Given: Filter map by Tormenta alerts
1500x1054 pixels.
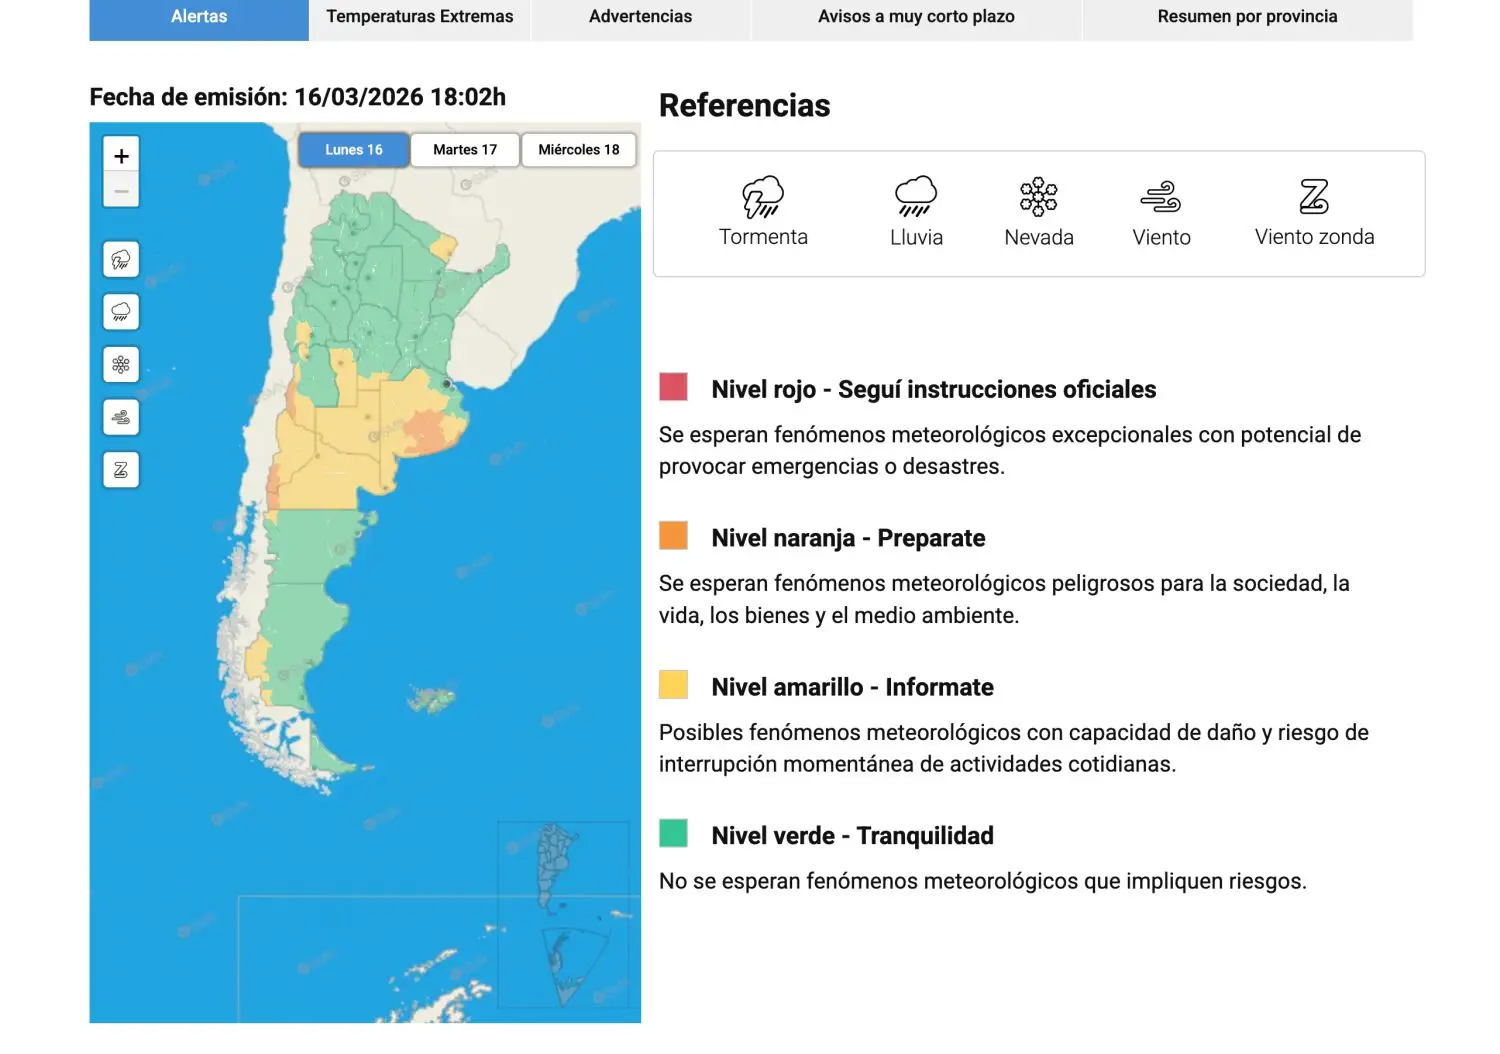Looking at the screenshot, I should click(x=121, y=260).
